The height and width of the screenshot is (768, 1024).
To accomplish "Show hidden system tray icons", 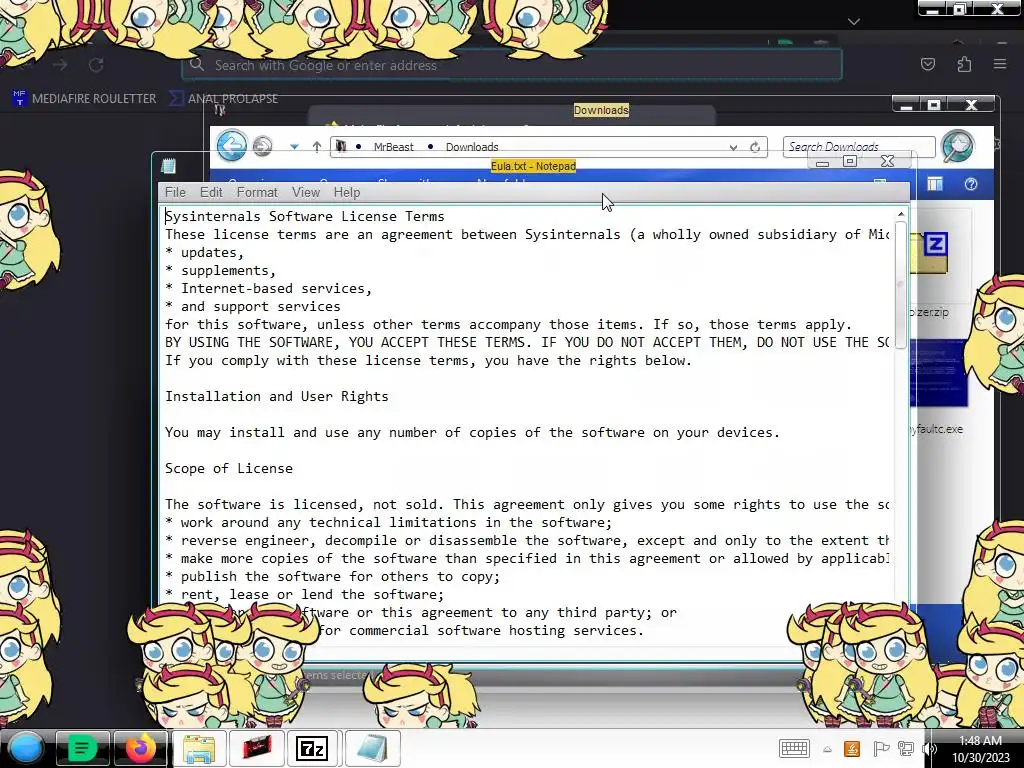I will coord(827,750).
